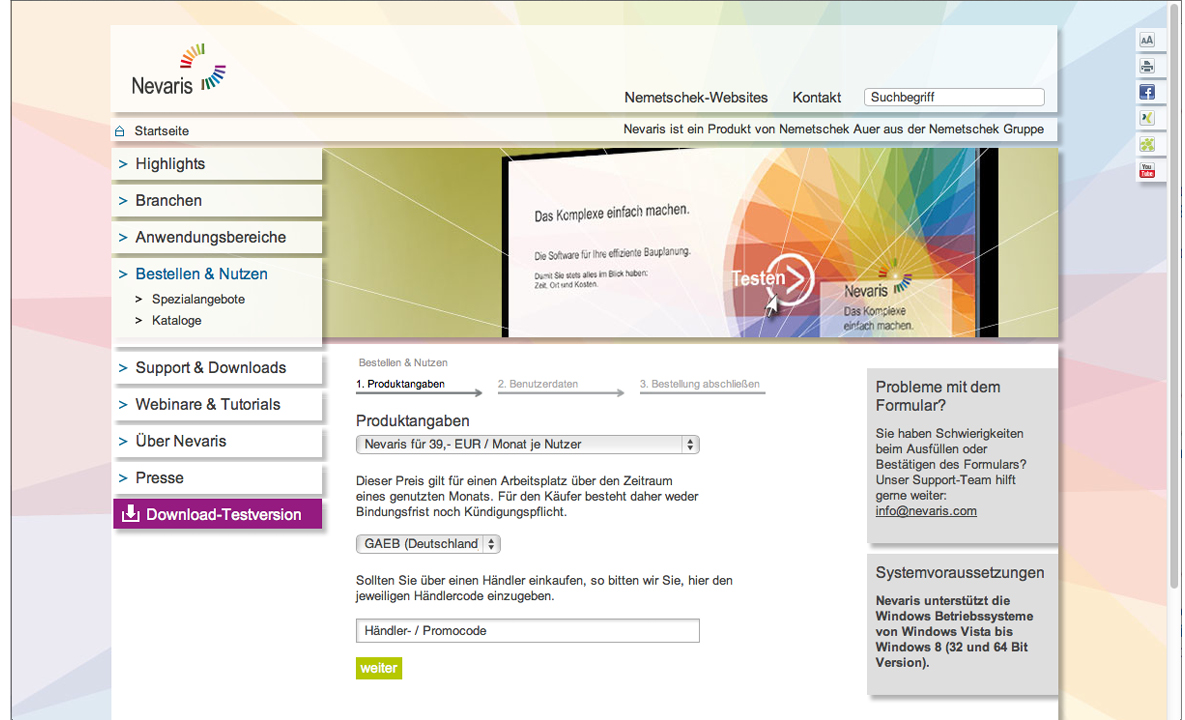
Task: Click the Testen arrow circle in banner
Action: [x=790, y=279]
